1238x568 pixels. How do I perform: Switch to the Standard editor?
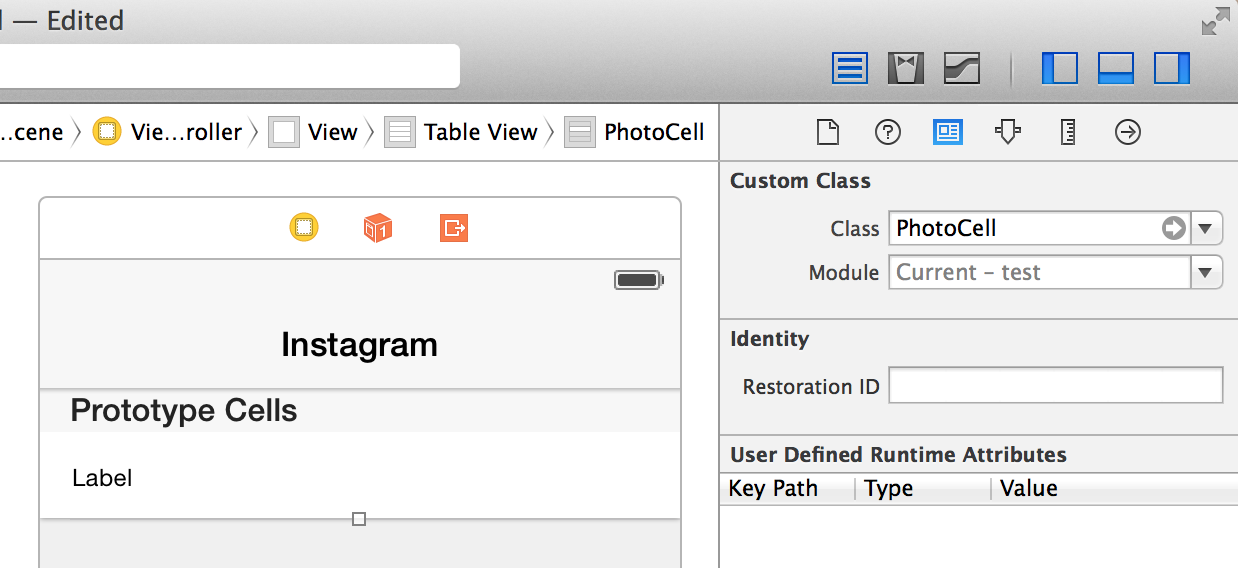[x=850, y=68]
